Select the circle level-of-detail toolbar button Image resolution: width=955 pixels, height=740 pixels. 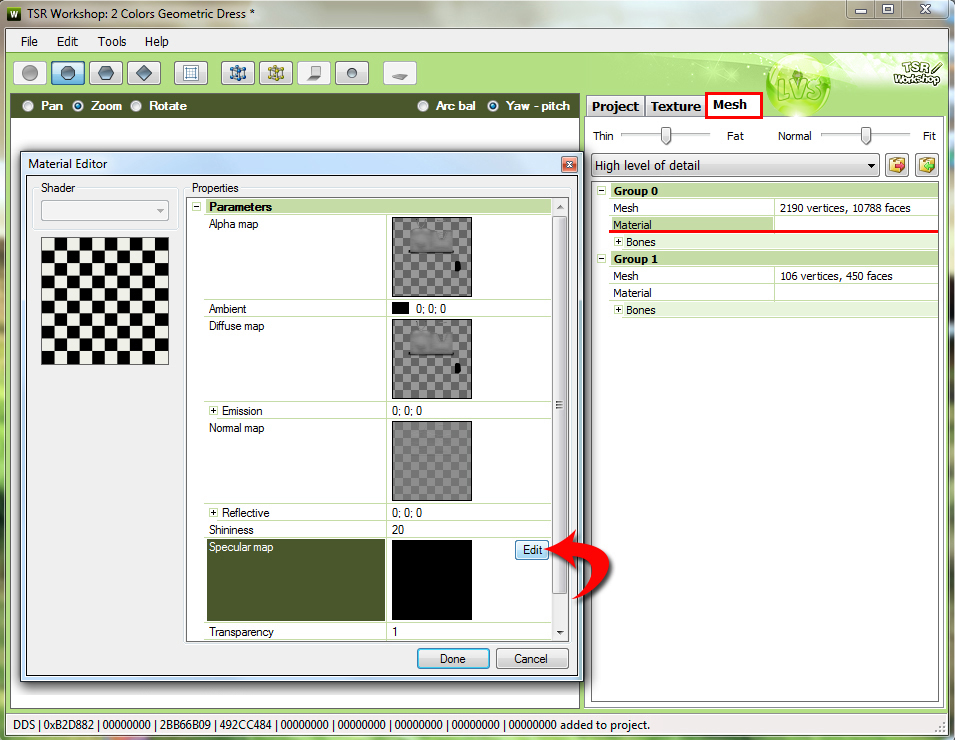click(30, 73)
